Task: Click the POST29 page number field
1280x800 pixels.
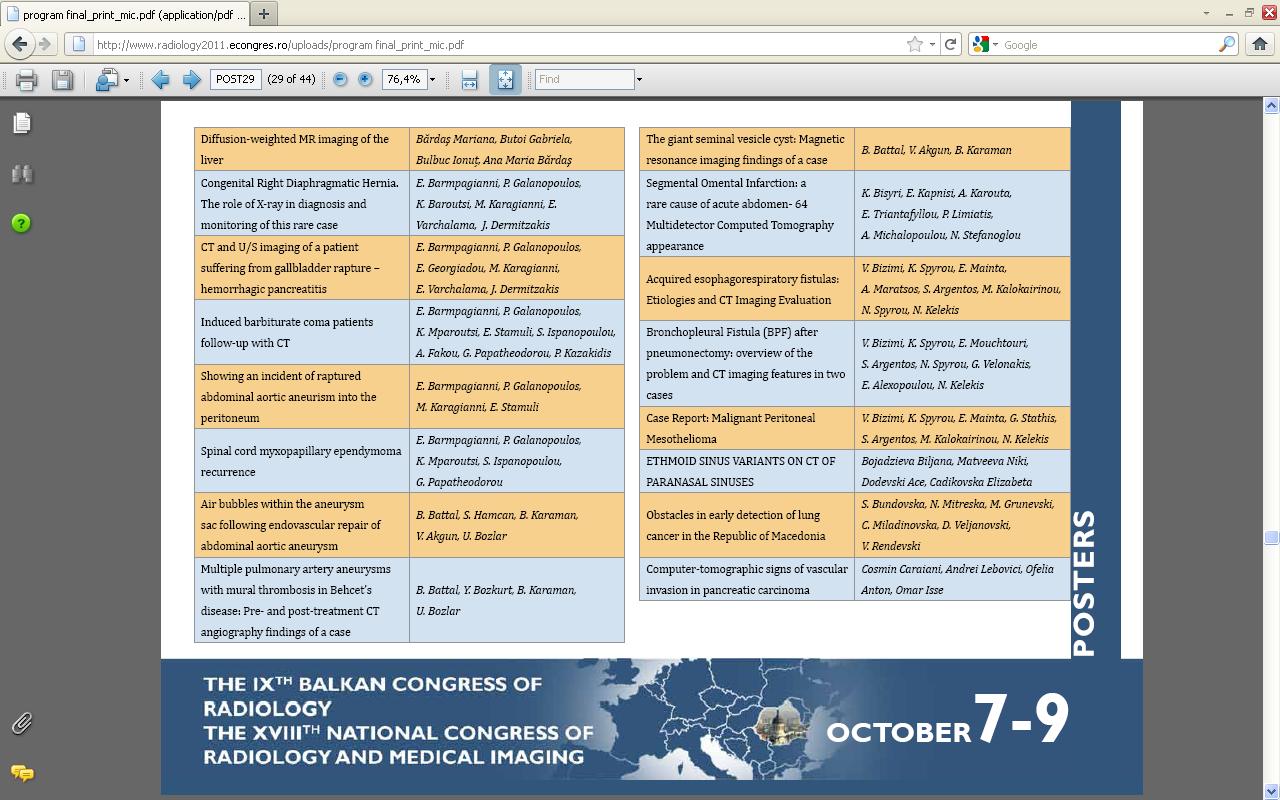Action: [x=235, y=79]
